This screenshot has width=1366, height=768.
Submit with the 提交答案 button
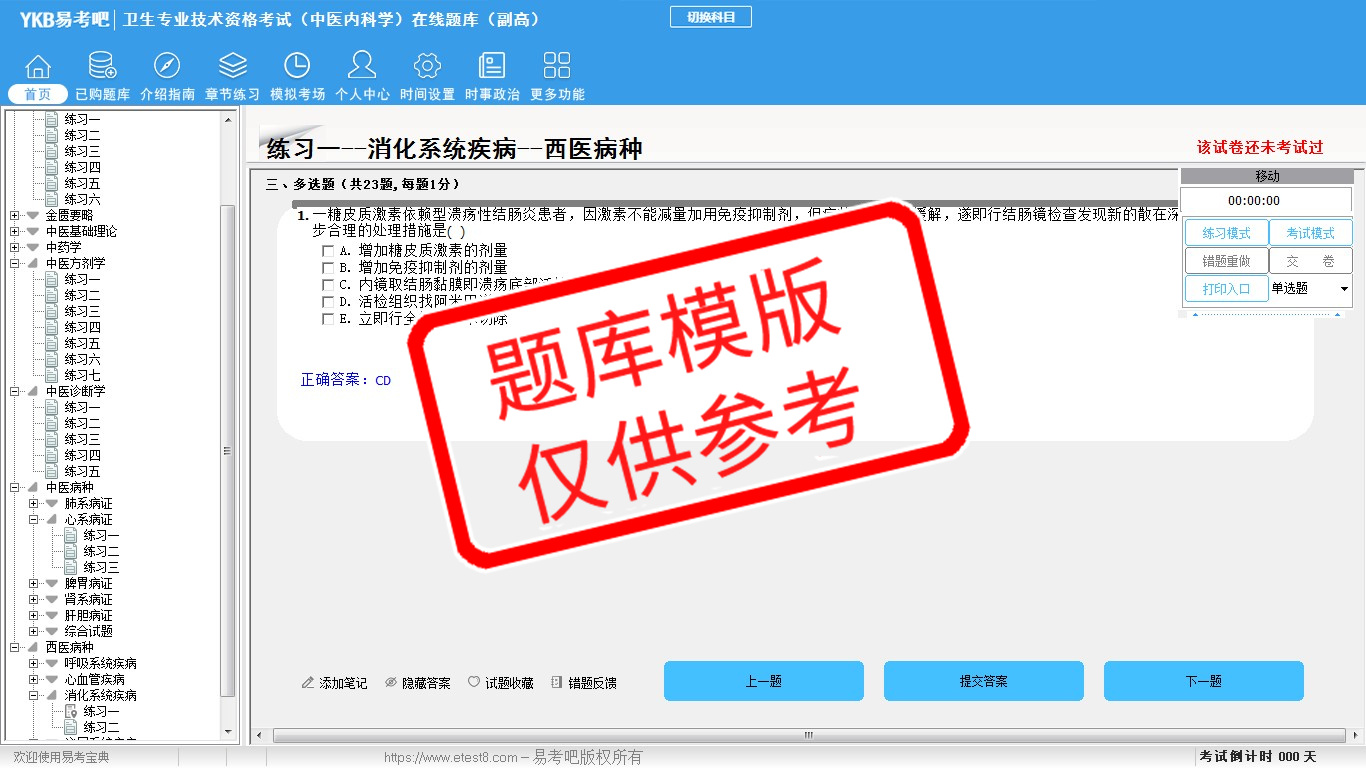coord(984,681)
